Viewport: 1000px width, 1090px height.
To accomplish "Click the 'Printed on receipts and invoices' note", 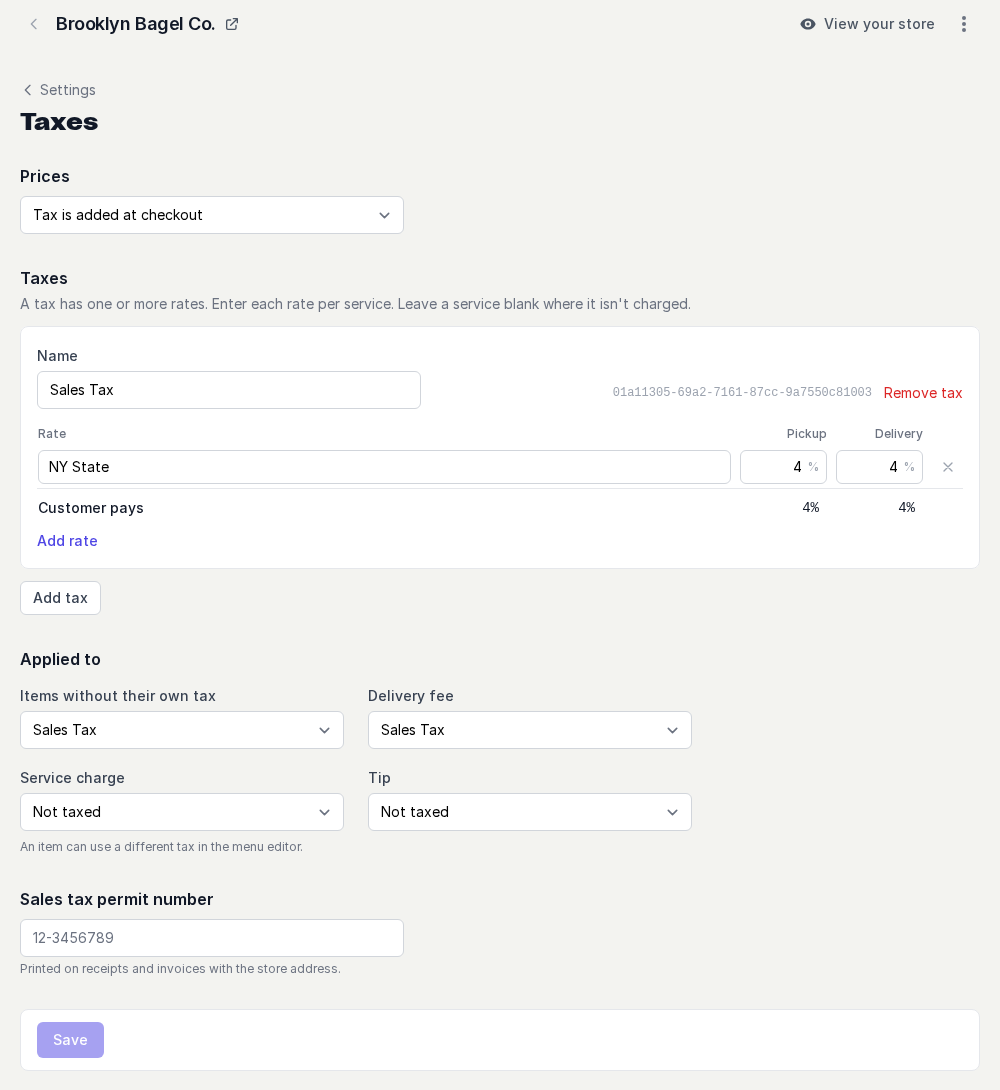I will pyautogui.click(x=180, y=969).
